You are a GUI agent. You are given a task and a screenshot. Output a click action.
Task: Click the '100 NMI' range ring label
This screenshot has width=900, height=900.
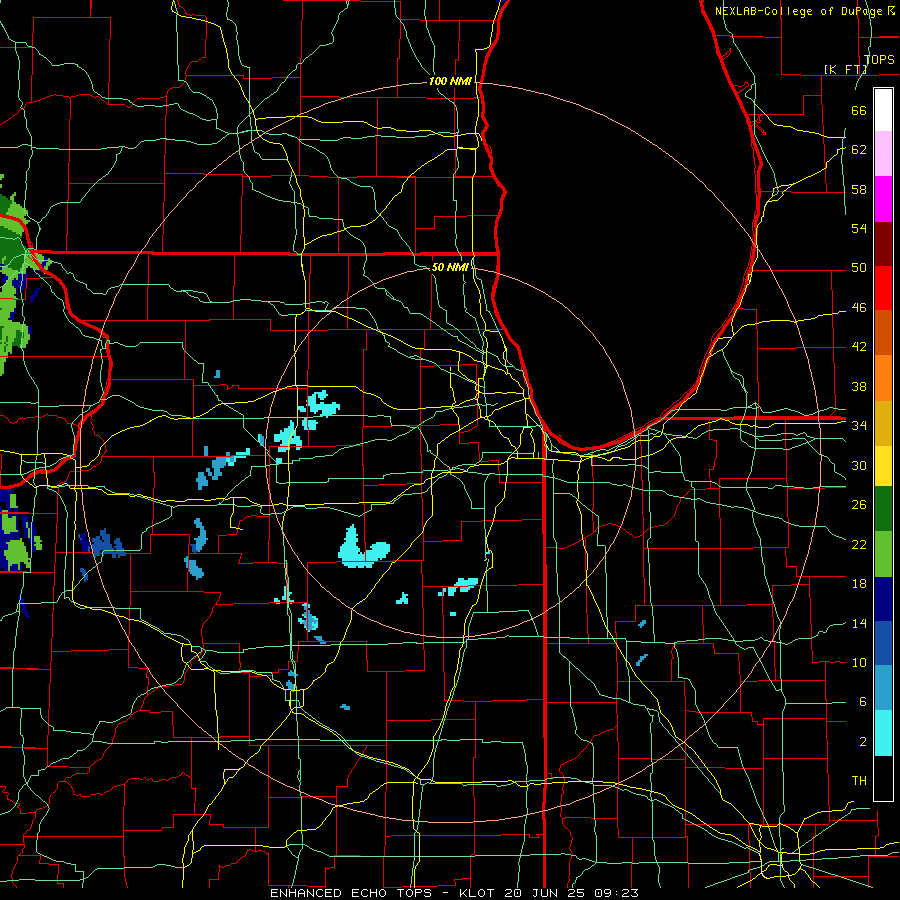click(450, 82)
